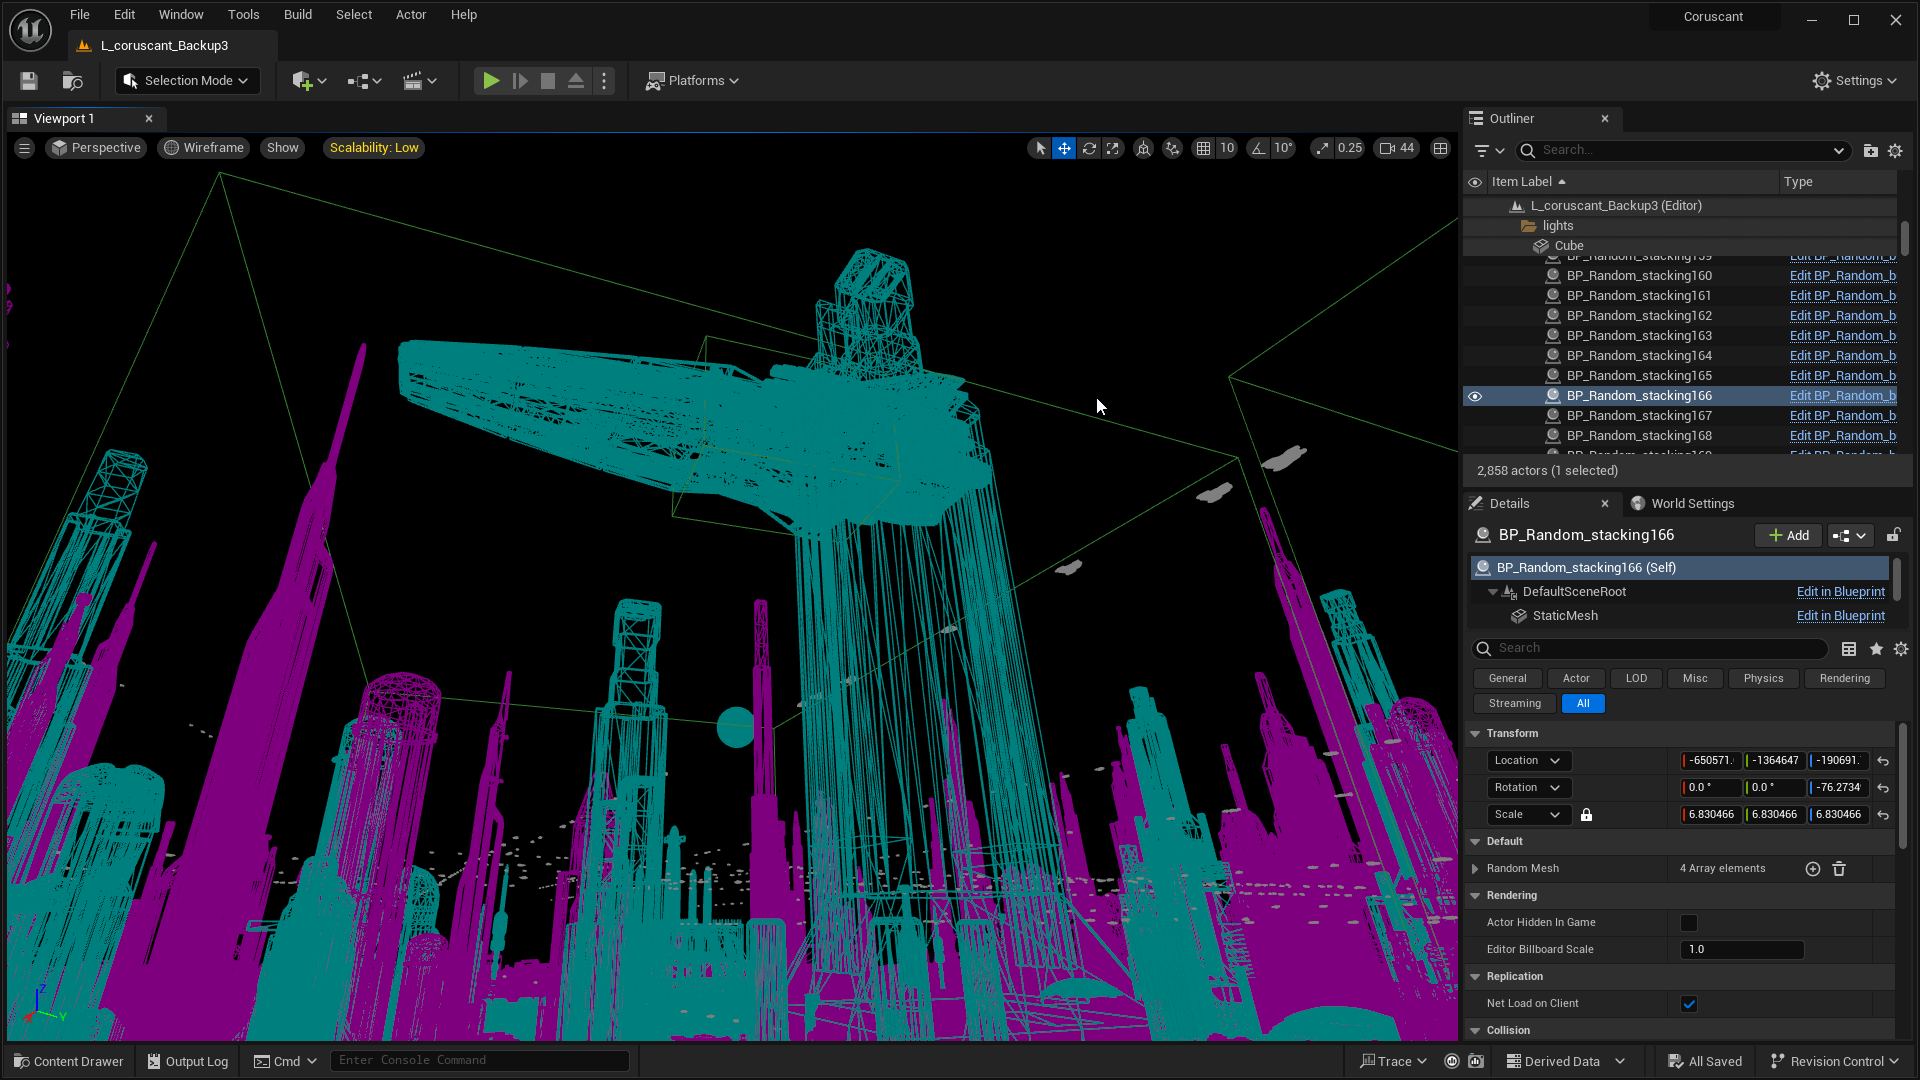Open the Platforms dropdown
Screen dimensions: 1920x1080
[x=692, y=81]
